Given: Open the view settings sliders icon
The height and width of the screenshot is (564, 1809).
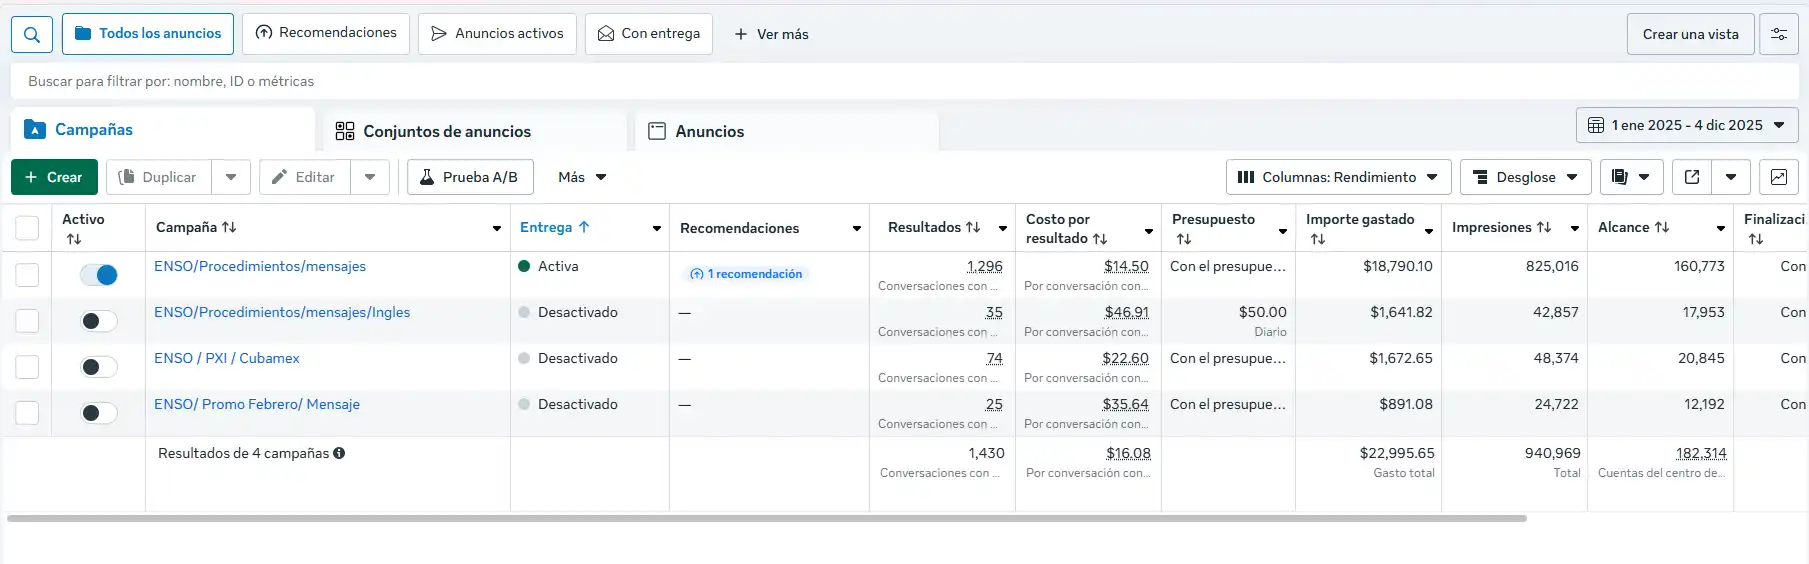Looking at the screenshot, I should coord(1778,34).
